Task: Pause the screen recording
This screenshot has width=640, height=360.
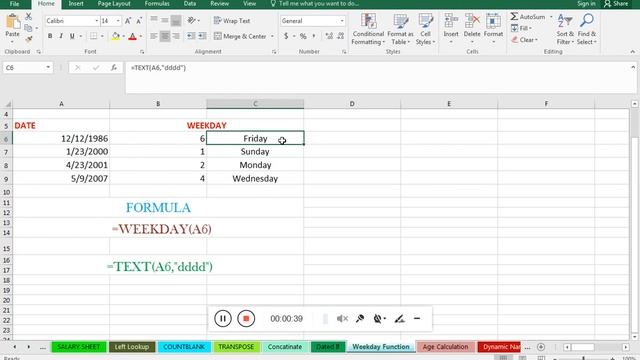Action: tap(223, 318)
